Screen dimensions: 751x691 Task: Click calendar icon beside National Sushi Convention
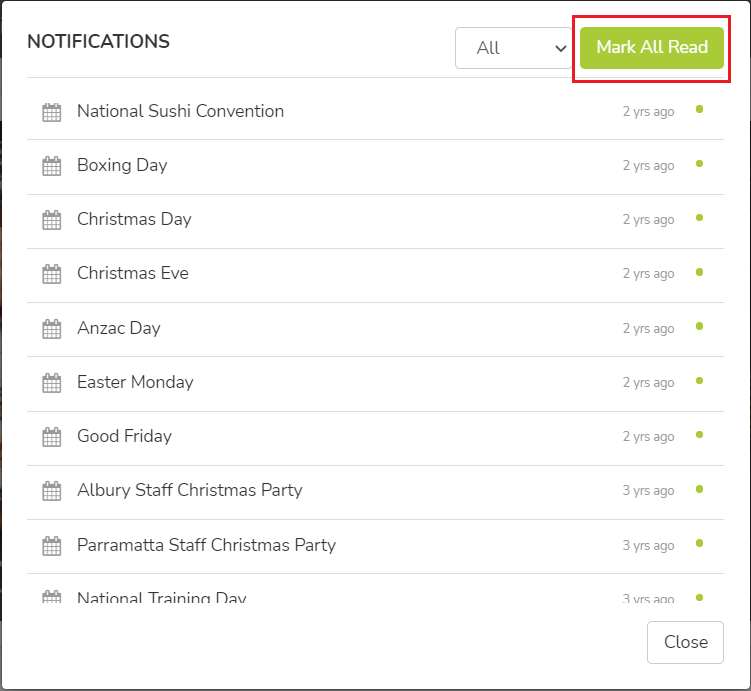(52, 112)
